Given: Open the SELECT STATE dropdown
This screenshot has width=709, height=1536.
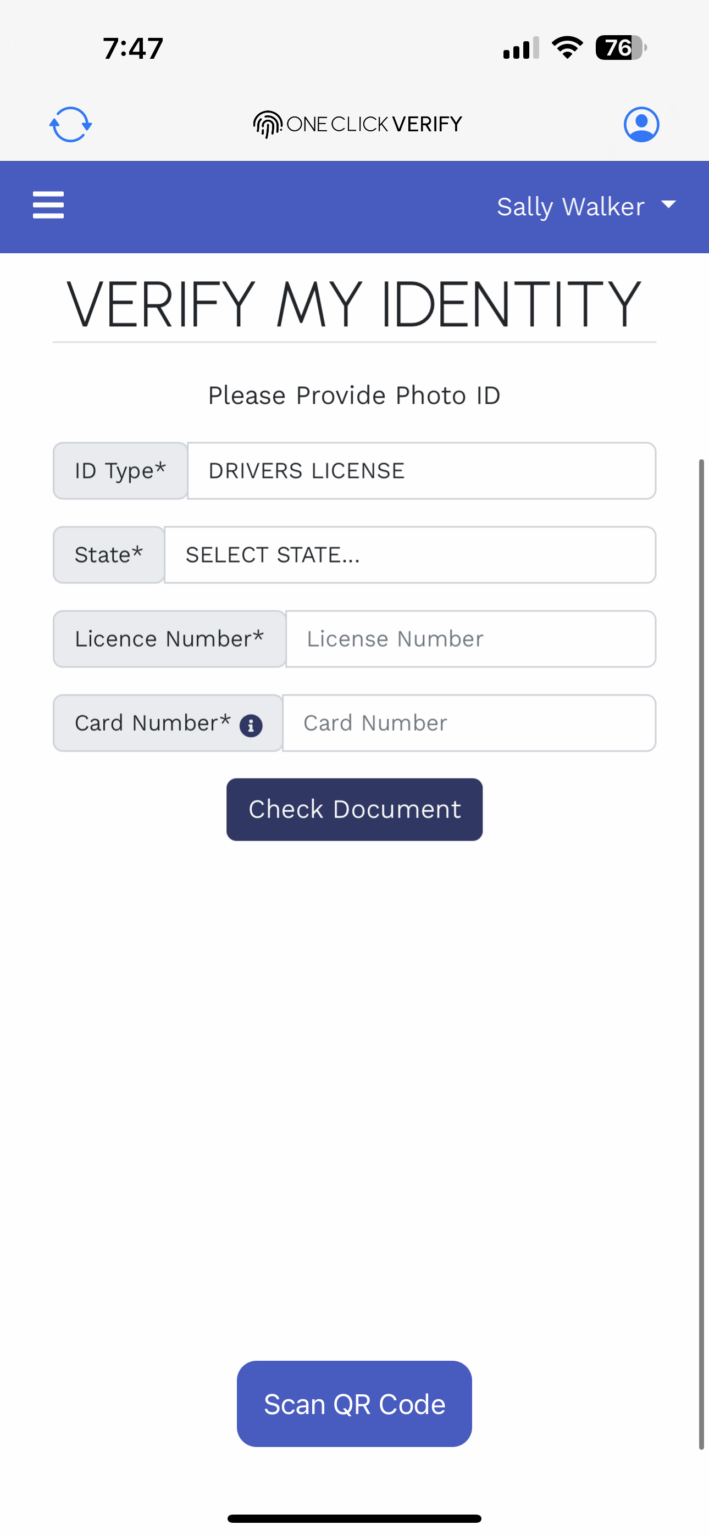Looking at the screenshot, I should 410,554.
